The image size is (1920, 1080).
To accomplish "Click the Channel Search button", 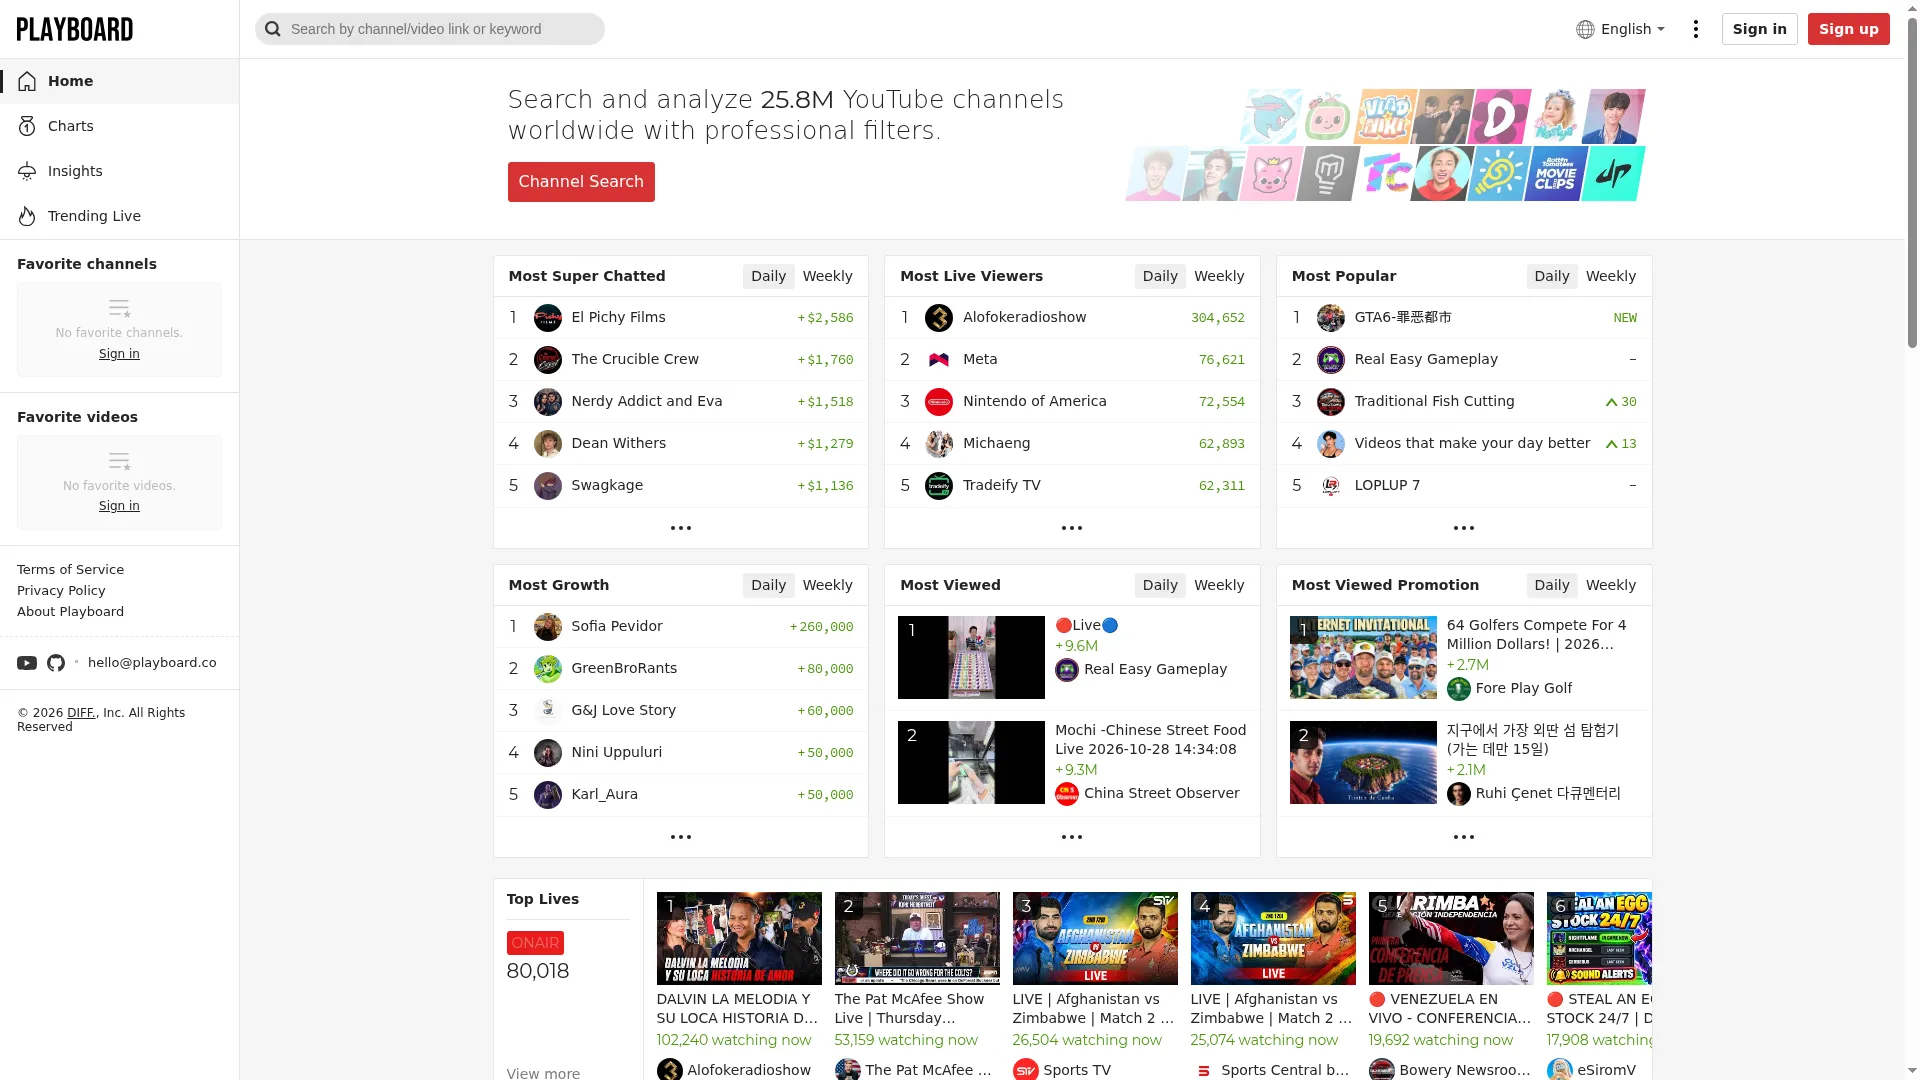I will (x=581, y=182).
